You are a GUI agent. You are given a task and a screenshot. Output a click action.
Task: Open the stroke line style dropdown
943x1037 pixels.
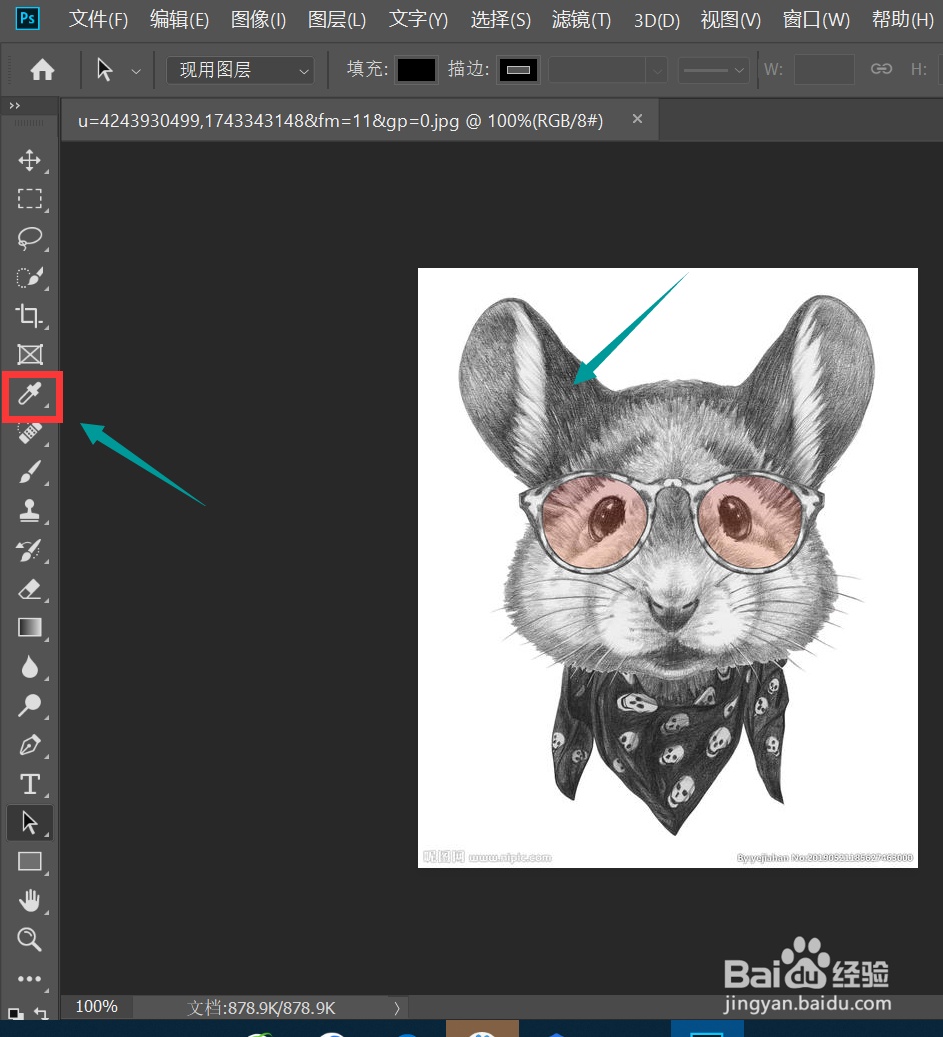point(713,70)
